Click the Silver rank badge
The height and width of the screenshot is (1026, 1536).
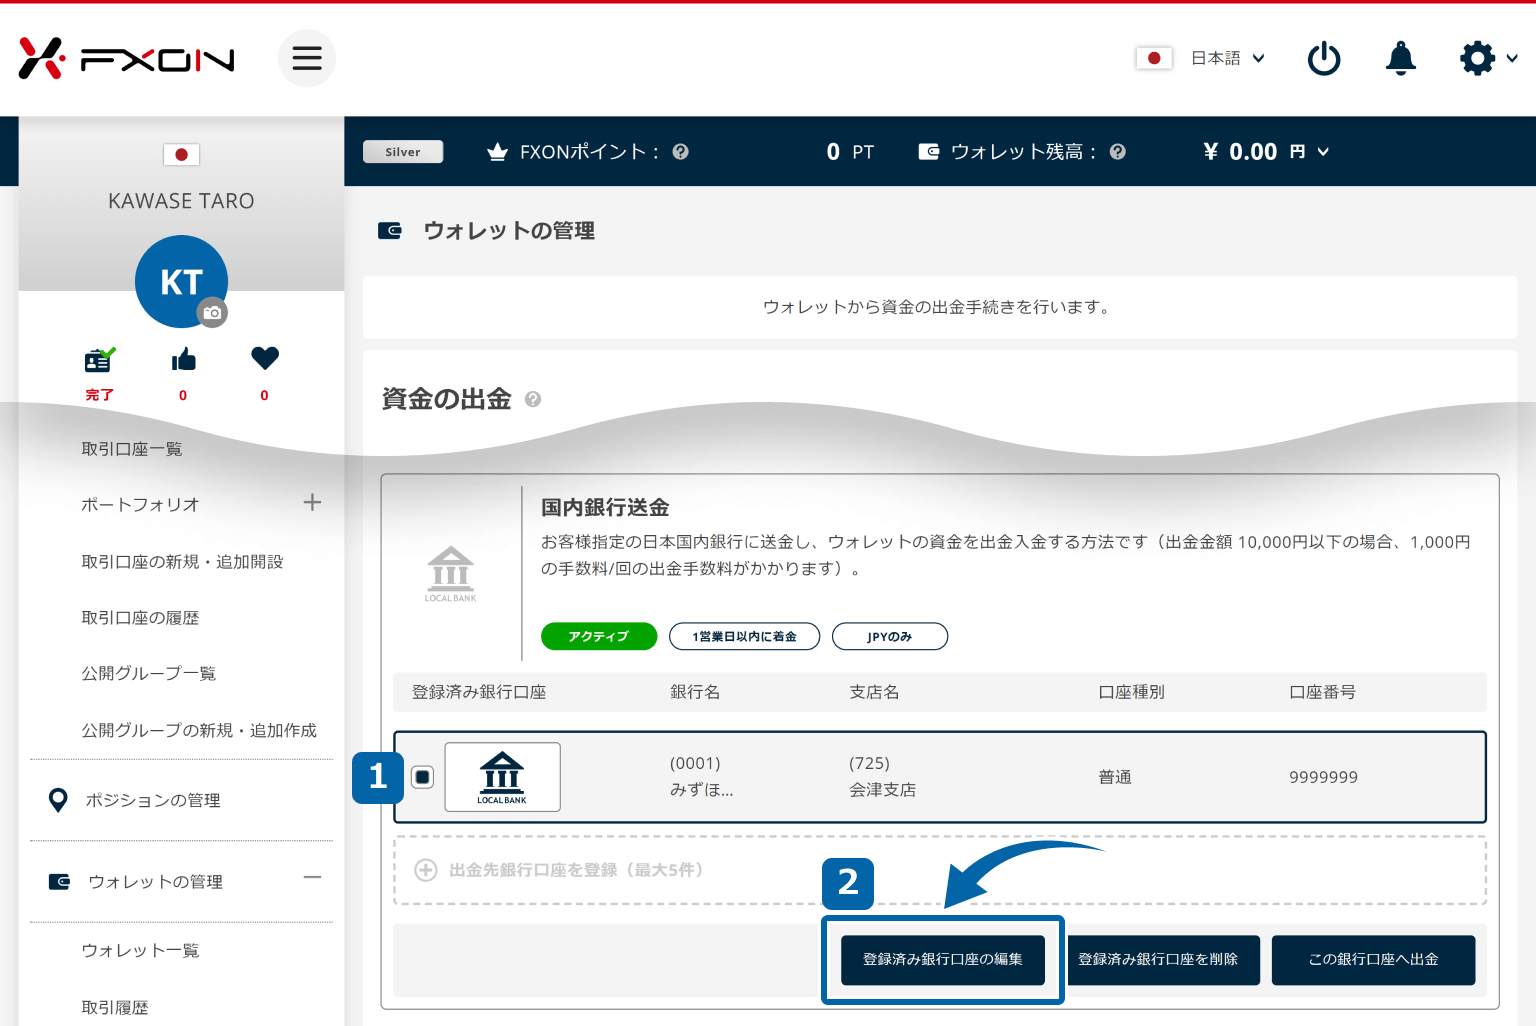pyautogui.click(x=403, y=152)
